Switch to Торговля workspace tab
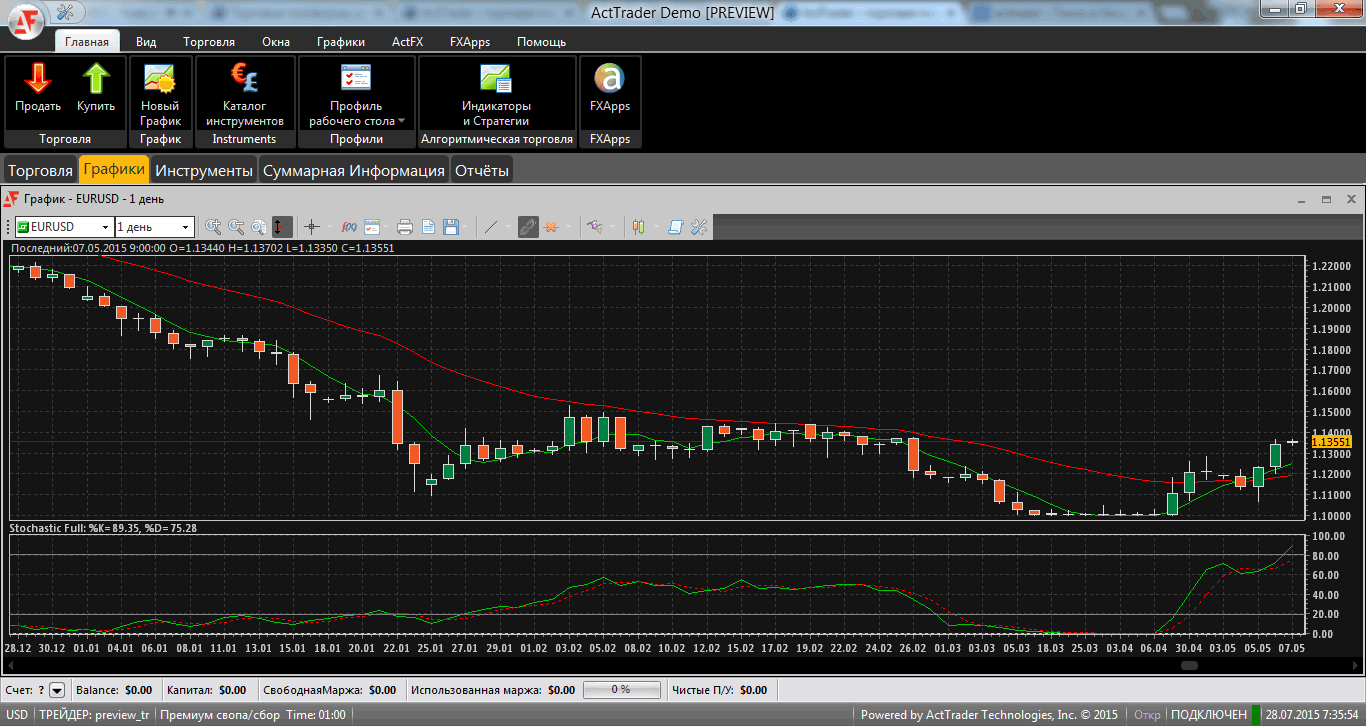Screen dimensions: 1366x726 tap(40, 170)
